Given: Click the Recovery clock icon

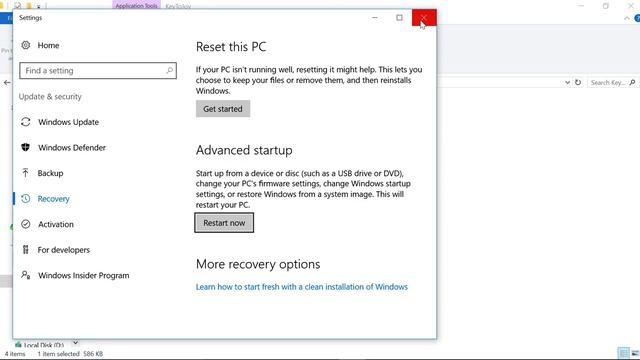Looking at the screenshot, I should 26,199.
